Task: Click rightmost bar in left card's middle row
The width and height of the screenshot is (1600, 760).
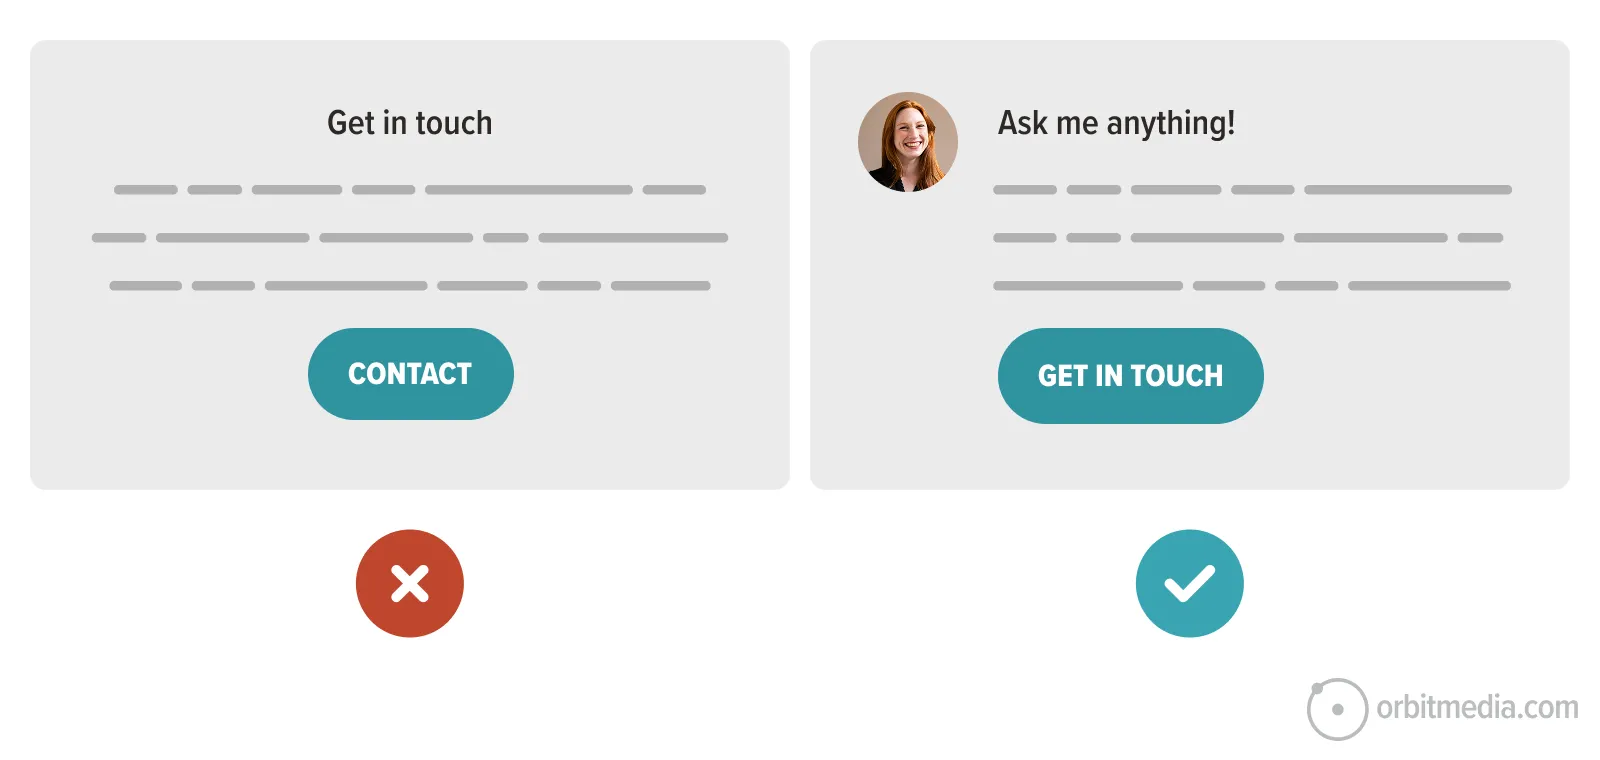Action: point(633,238)
